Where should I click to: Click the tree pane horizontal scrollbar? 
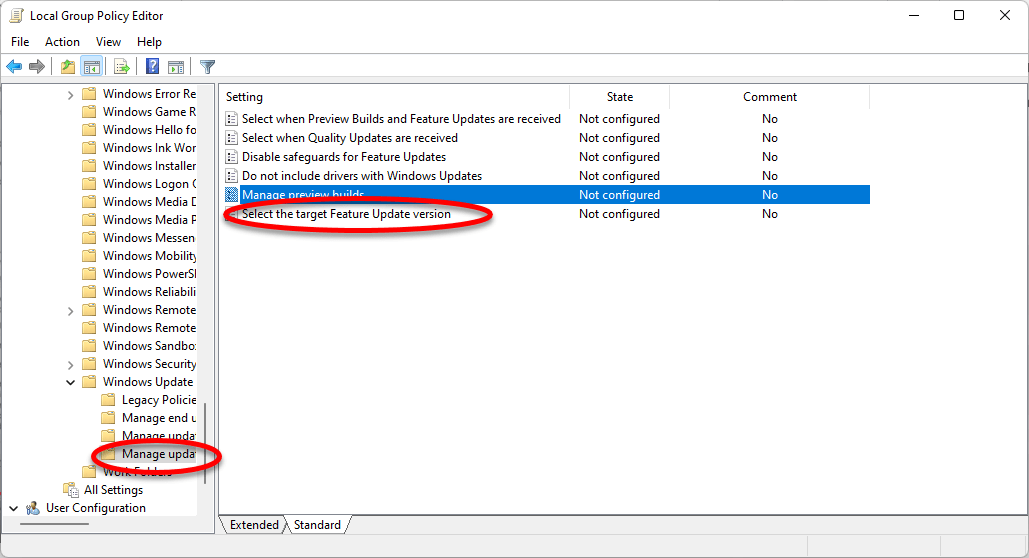[54, 524]
